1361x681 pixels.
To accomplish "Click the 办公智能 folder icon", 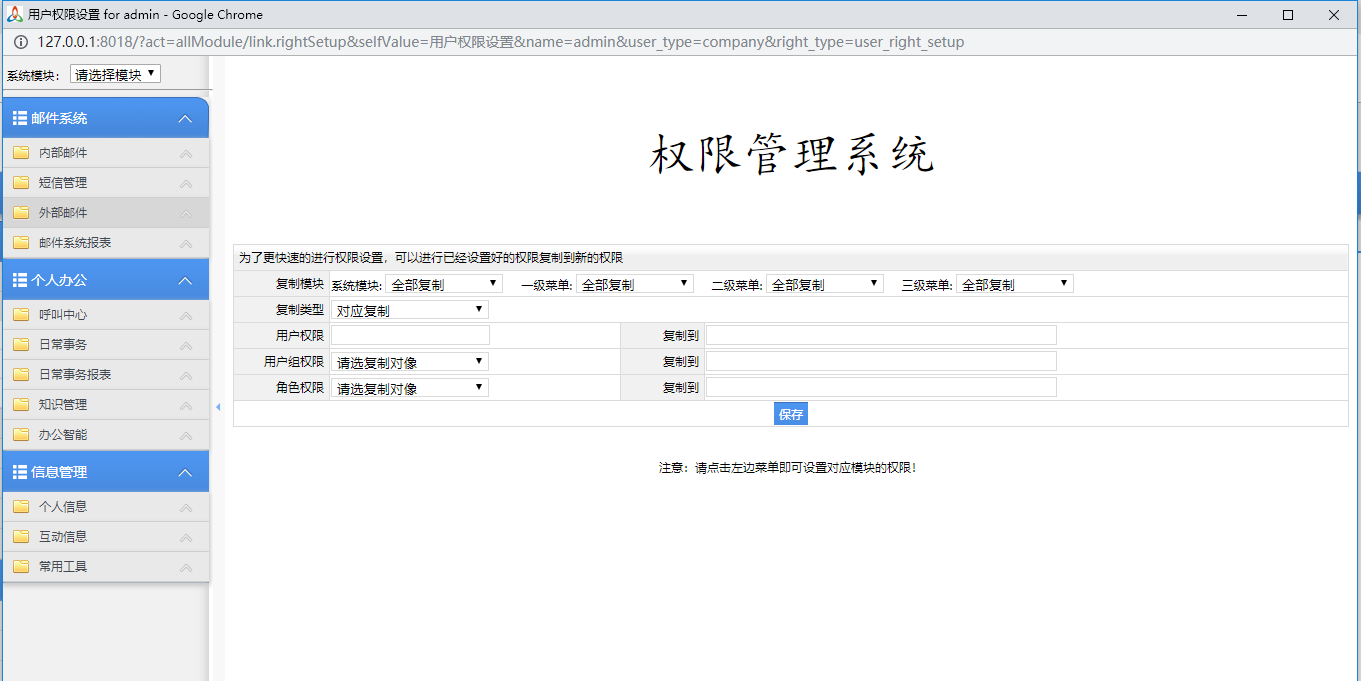I will 22,434.
